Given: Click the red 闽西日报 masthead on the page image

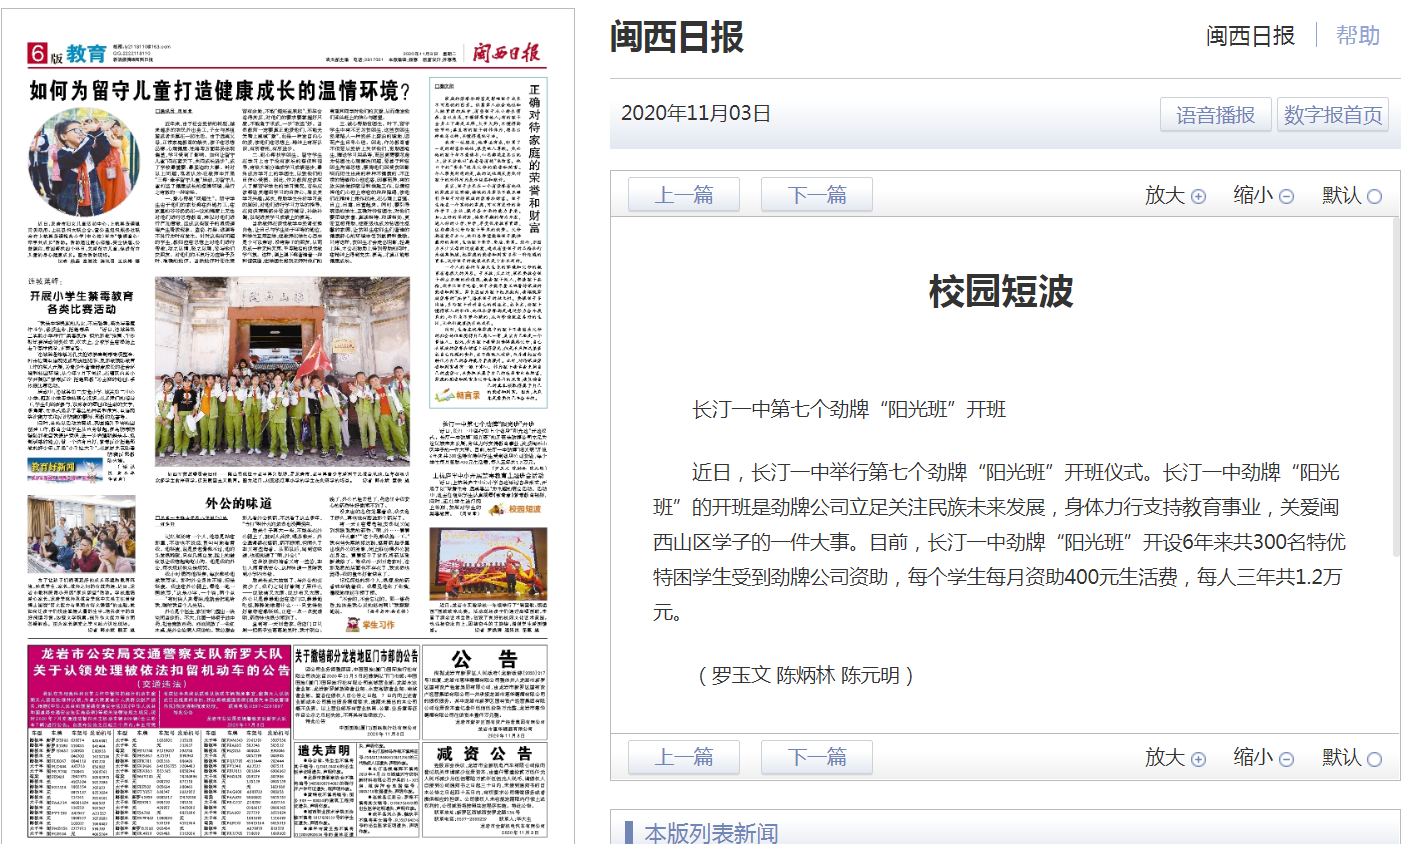Looking at the screenshot, I should pos(505,53).
